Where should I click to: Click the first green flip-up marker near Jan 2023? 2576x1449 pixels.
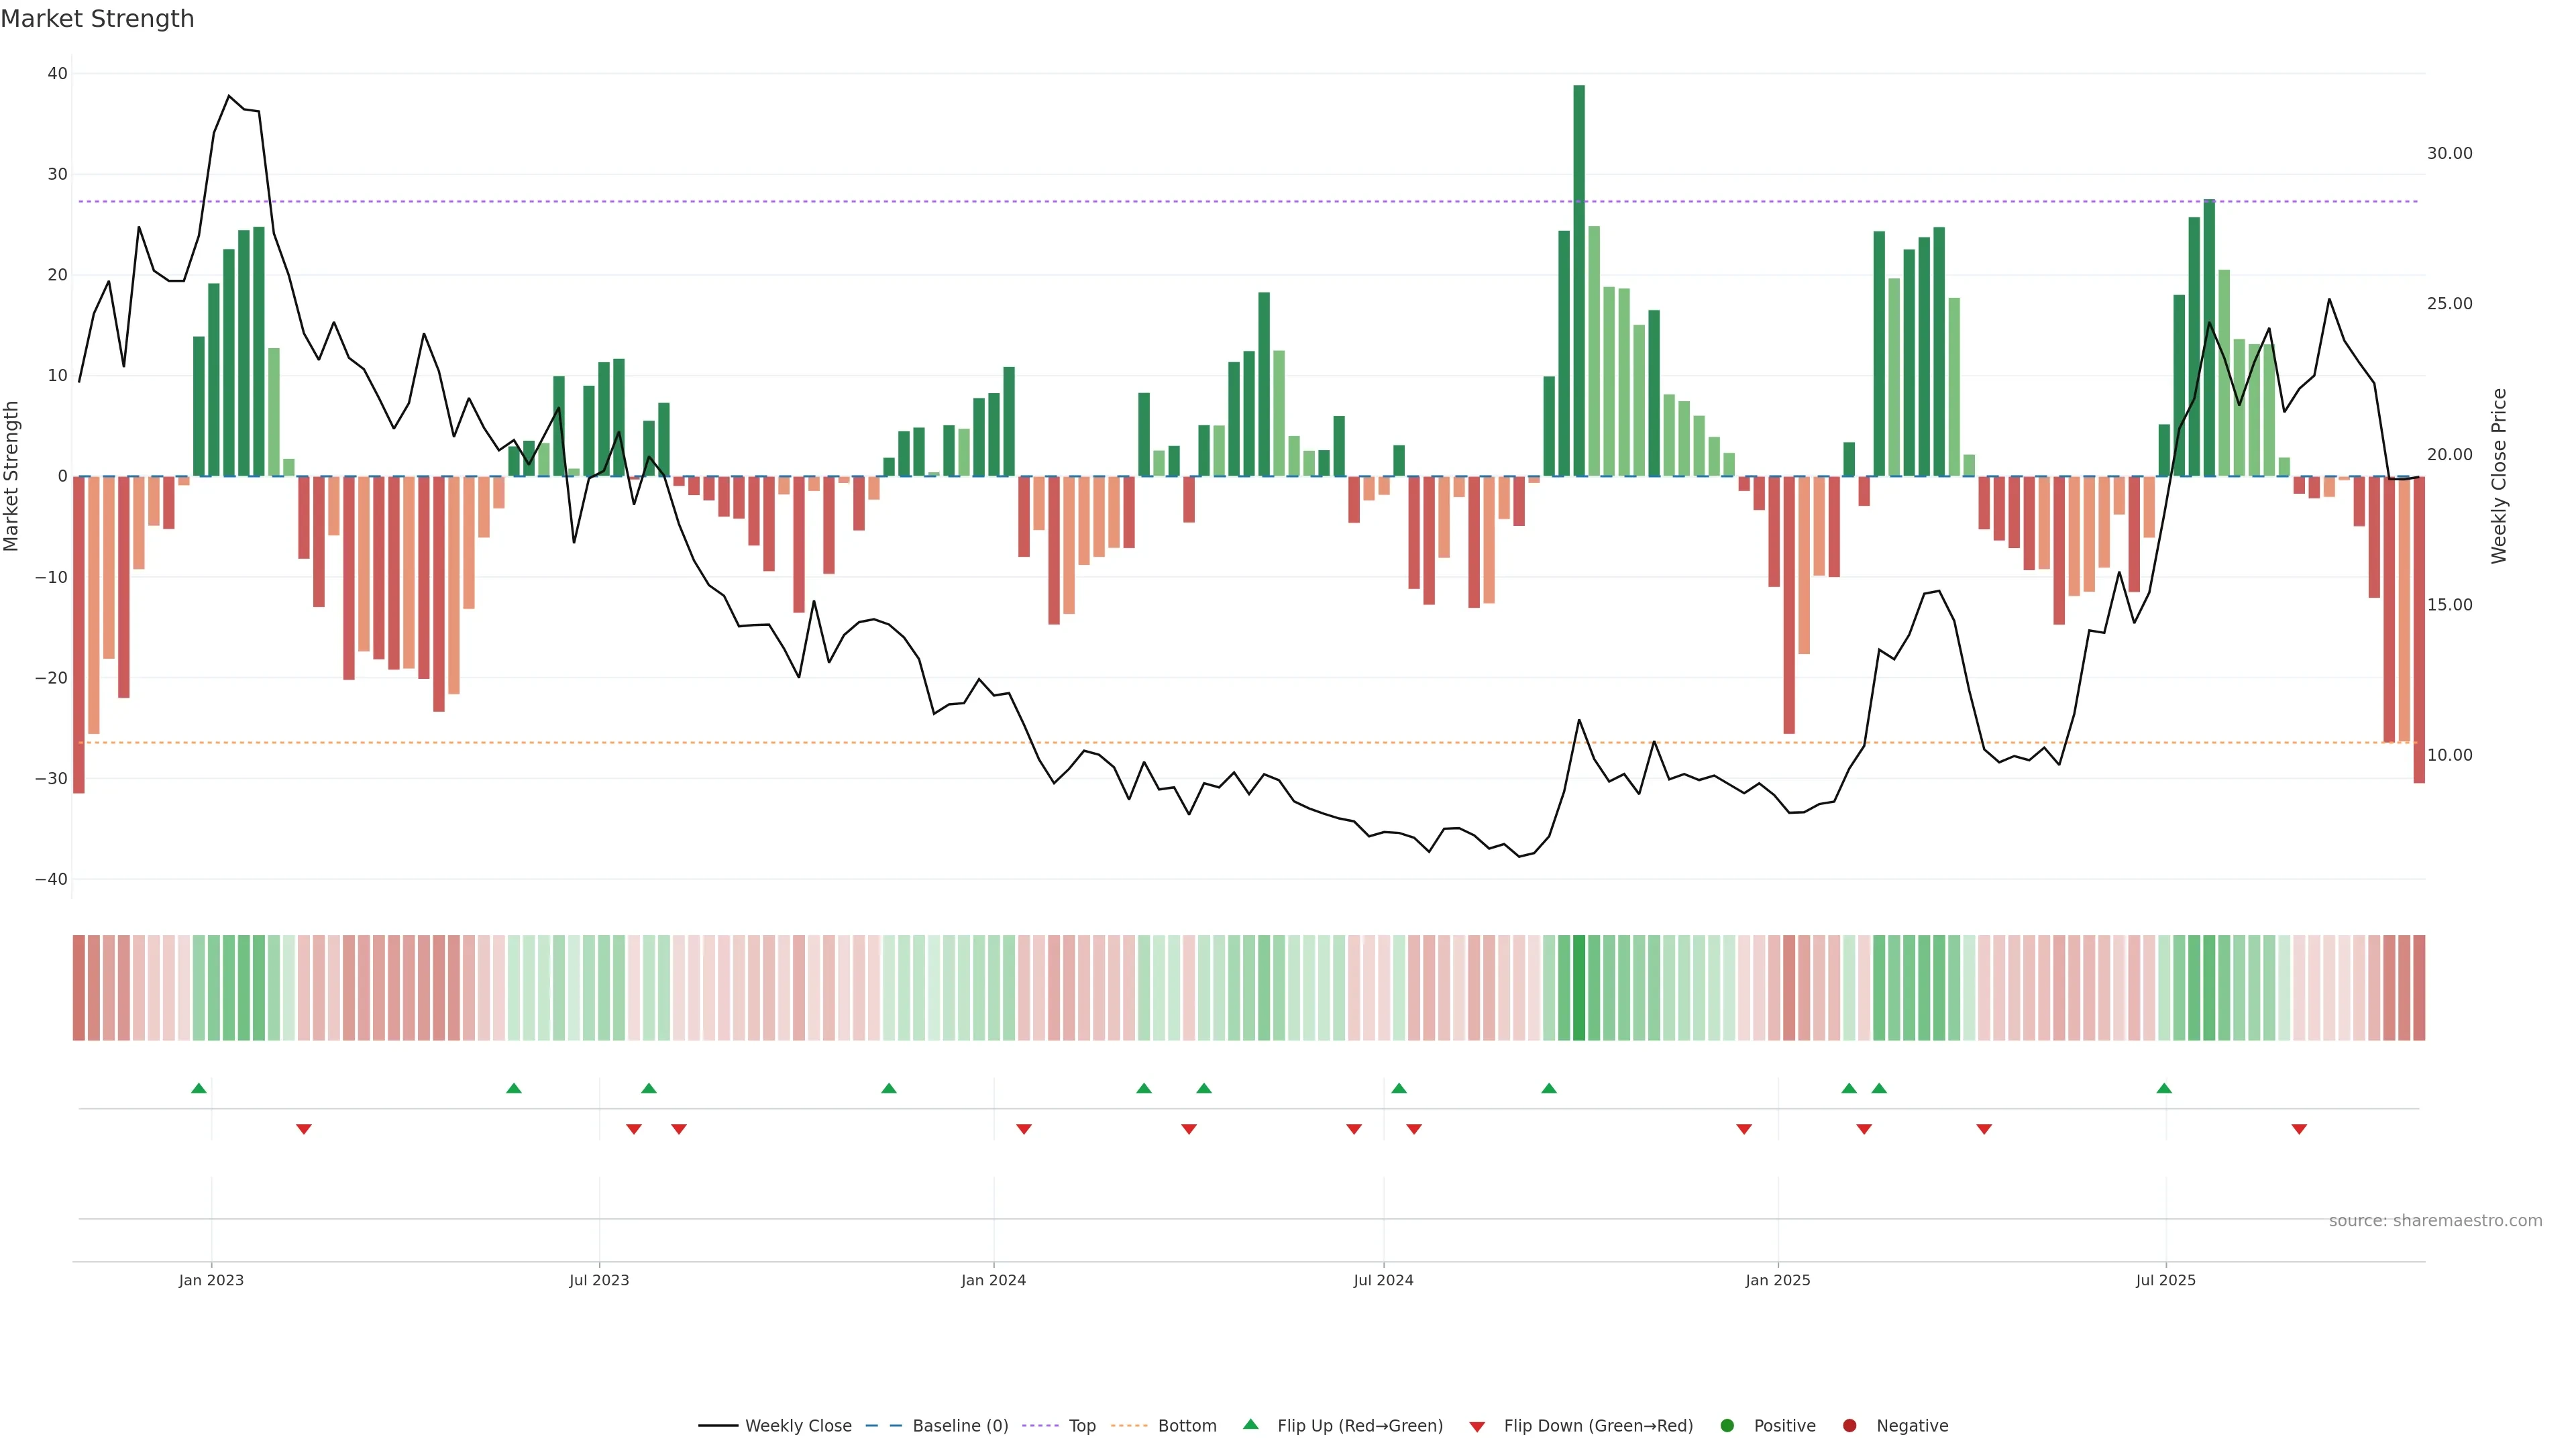pyautogui.click(x=199, y=1088)
